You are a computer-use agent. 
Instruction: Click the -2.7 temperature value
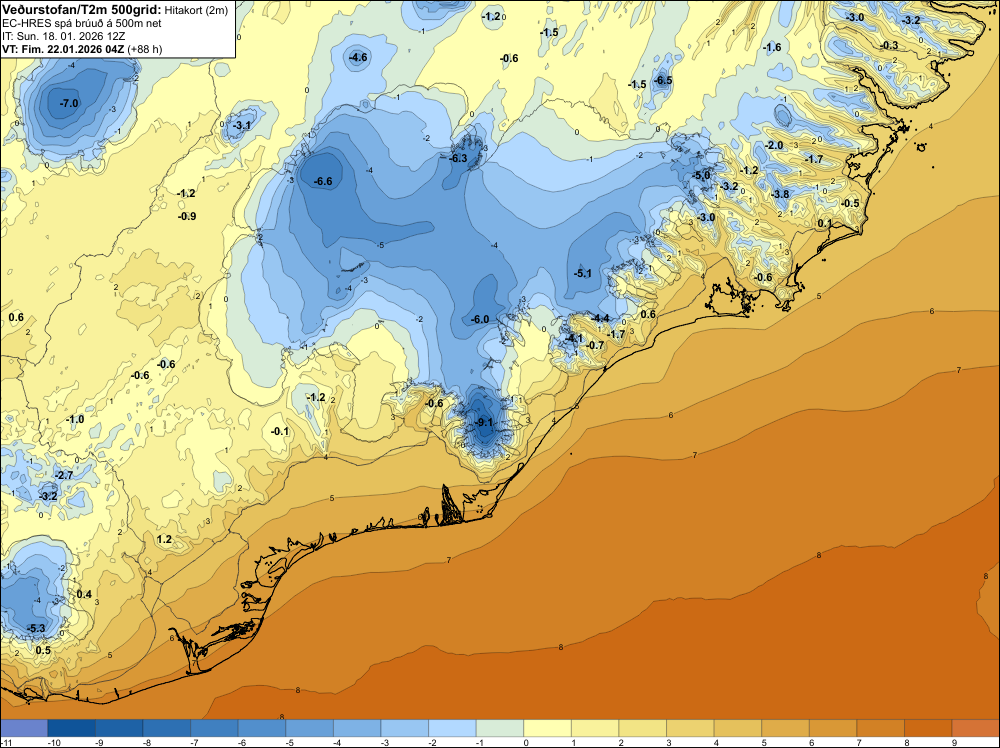(64, 475)
